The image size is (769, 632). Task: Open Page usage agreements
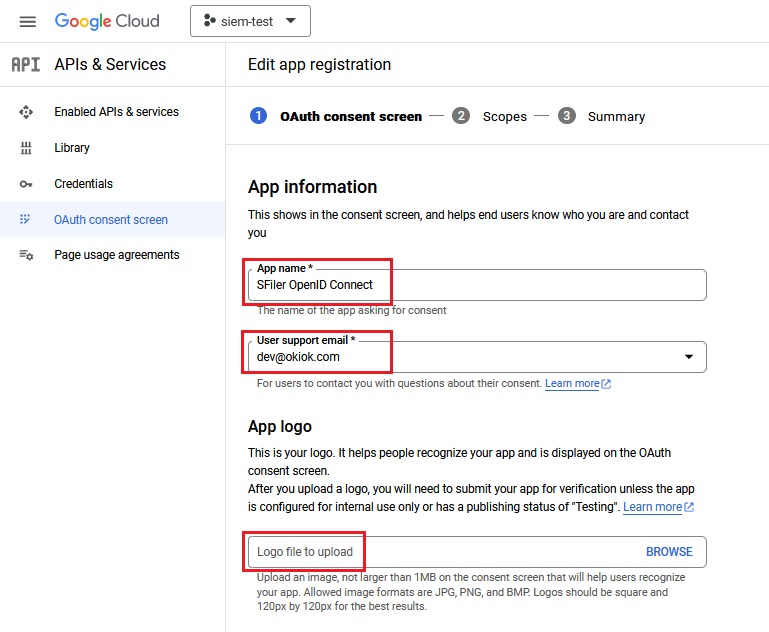coord(117,255)
